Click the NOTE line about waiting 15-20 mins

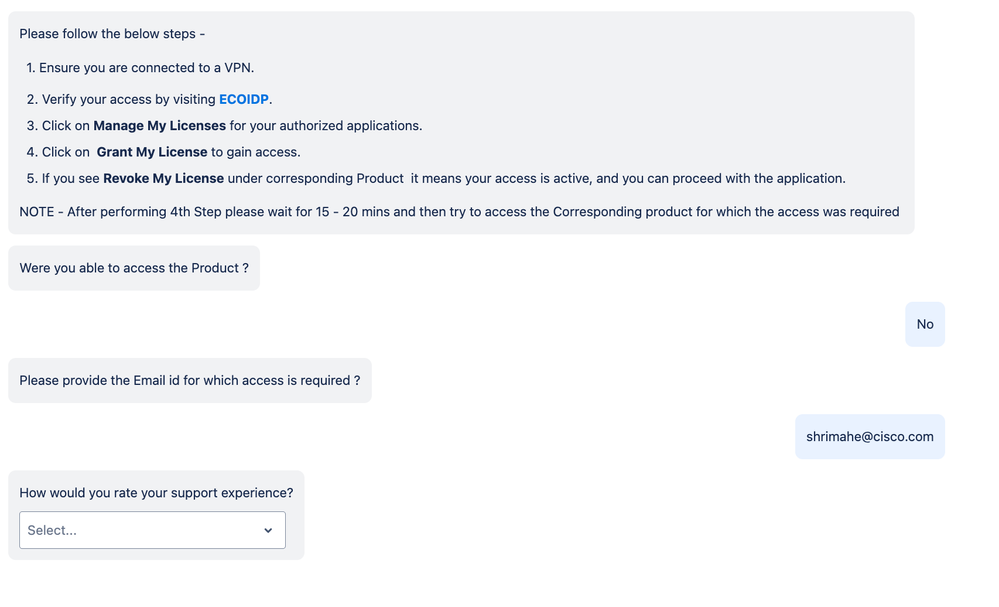pos(459,212)
